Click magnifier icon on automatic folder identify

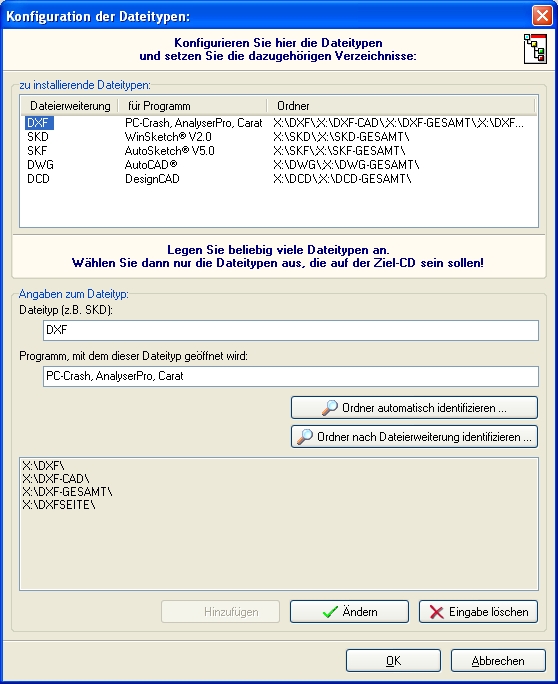[330, 408]
